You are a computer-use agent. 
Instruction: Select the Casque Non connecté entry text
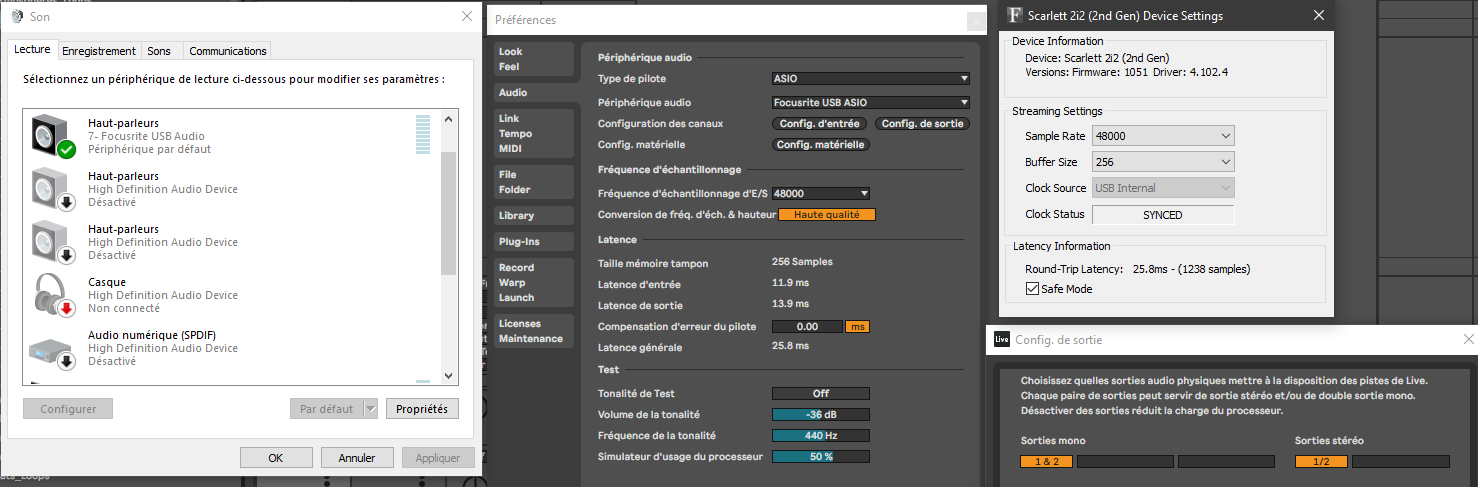(162, 295)
